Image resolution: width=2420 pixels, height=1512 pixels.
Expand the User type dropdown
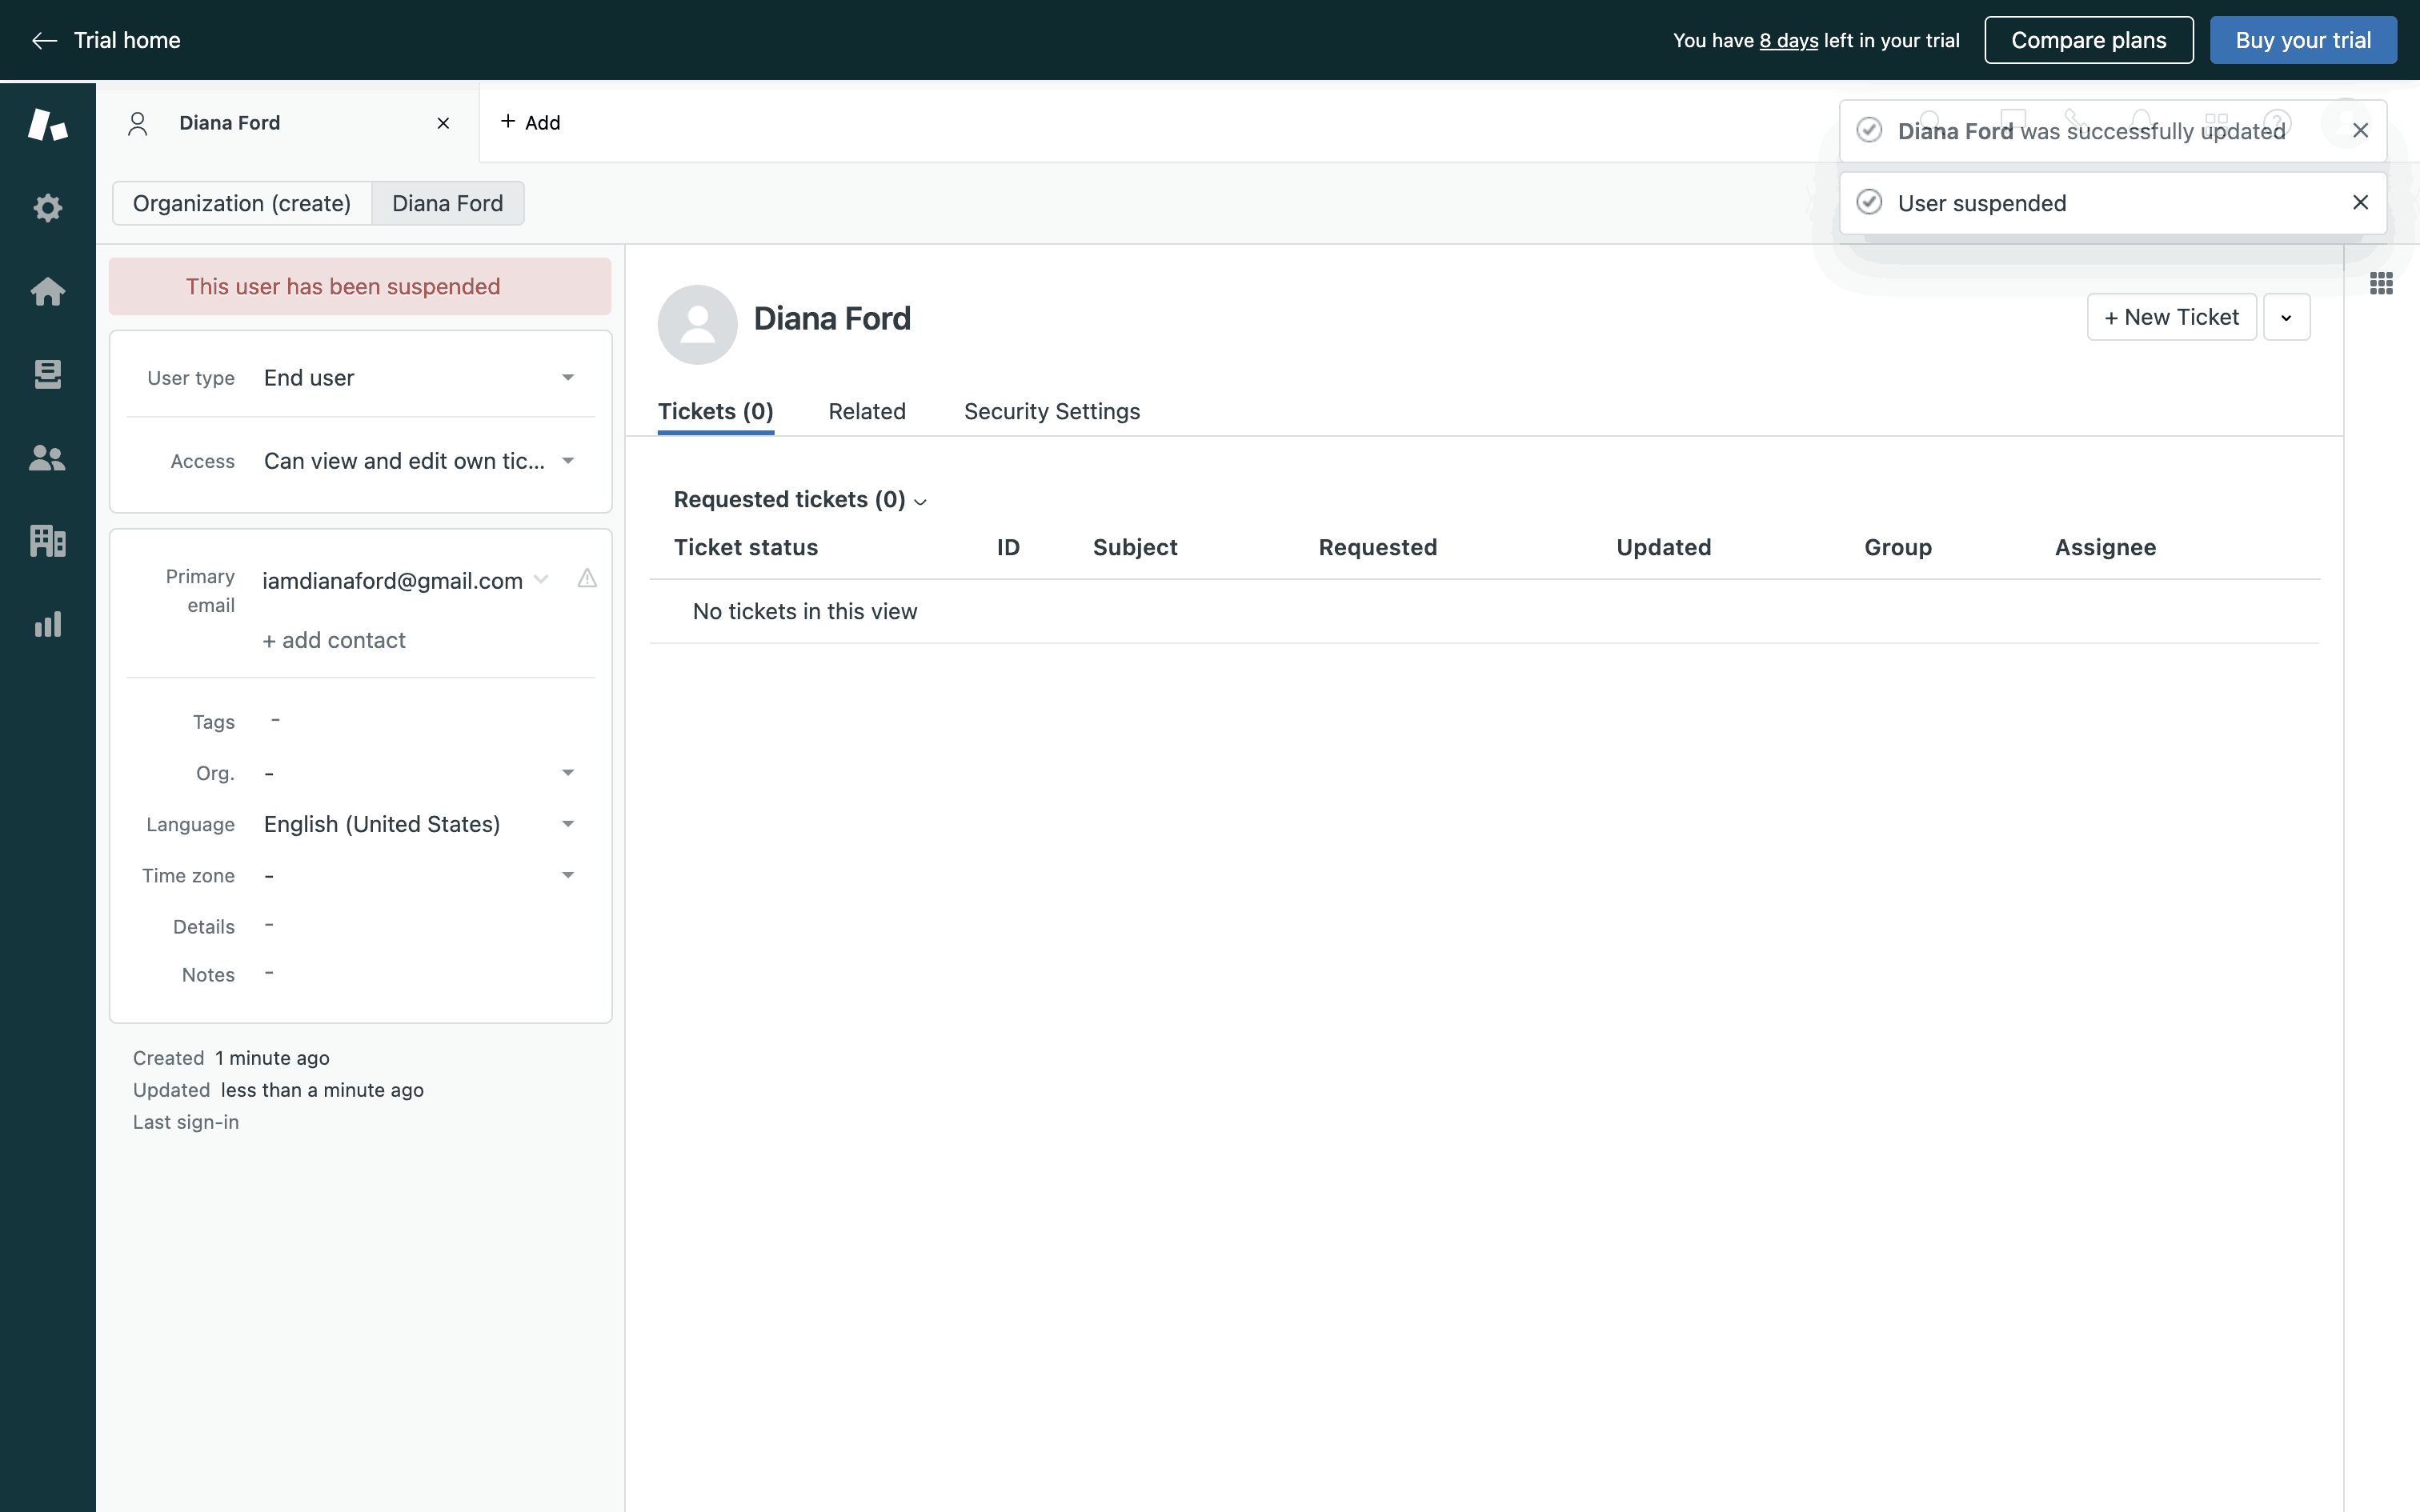coord(567,378)
